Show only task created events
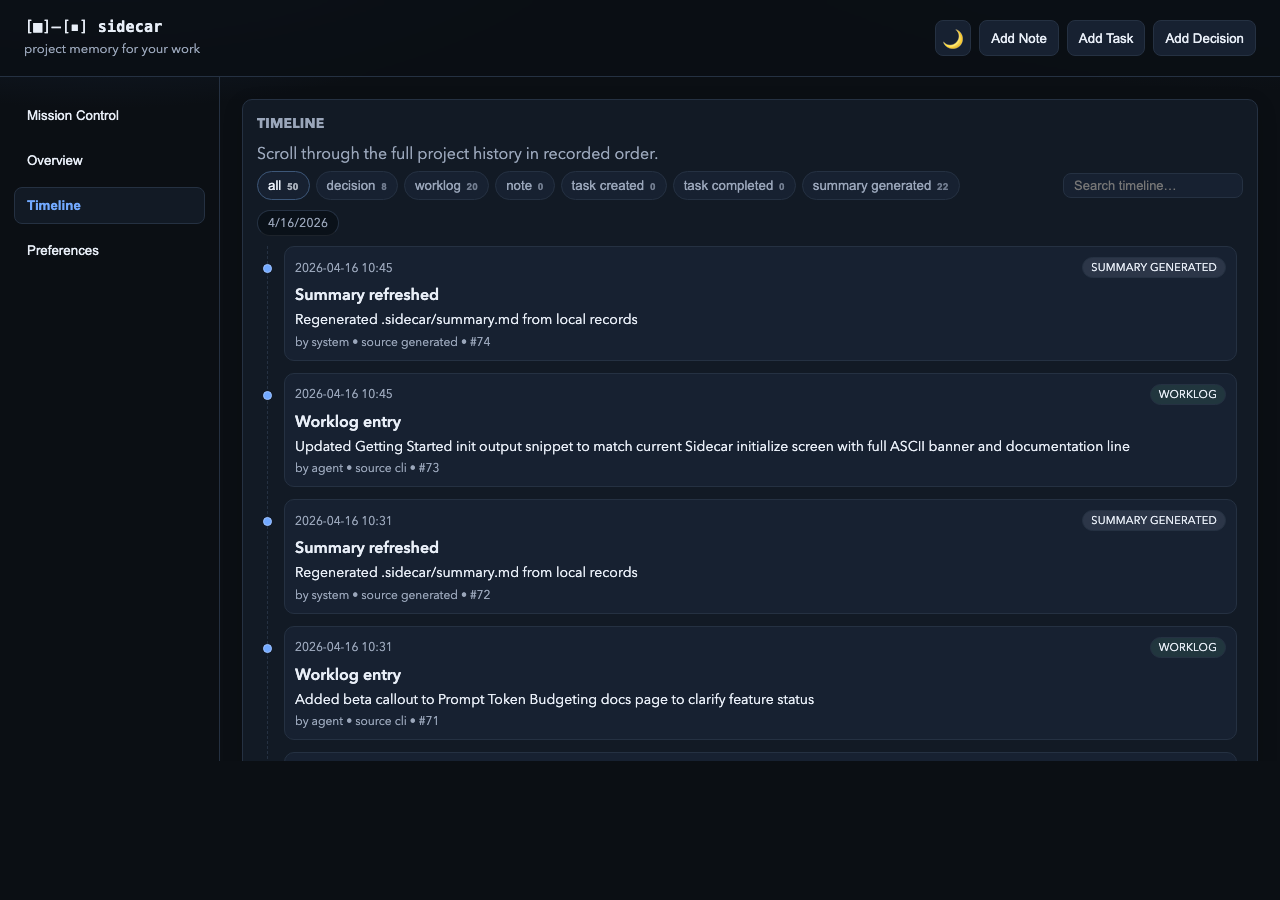The width and height of the screenshot is (1280, 900). [613, 186]
